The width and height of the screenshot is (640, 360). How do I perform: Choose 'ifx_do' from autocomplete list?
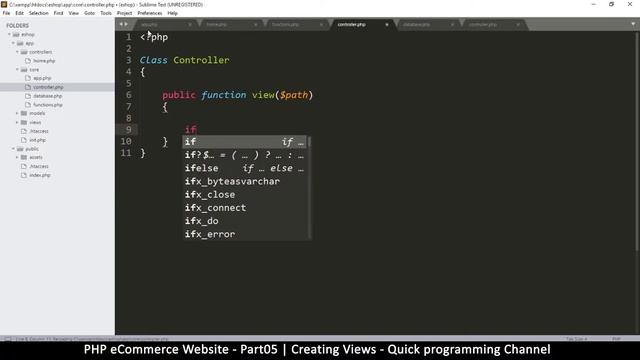click(244, 221)
